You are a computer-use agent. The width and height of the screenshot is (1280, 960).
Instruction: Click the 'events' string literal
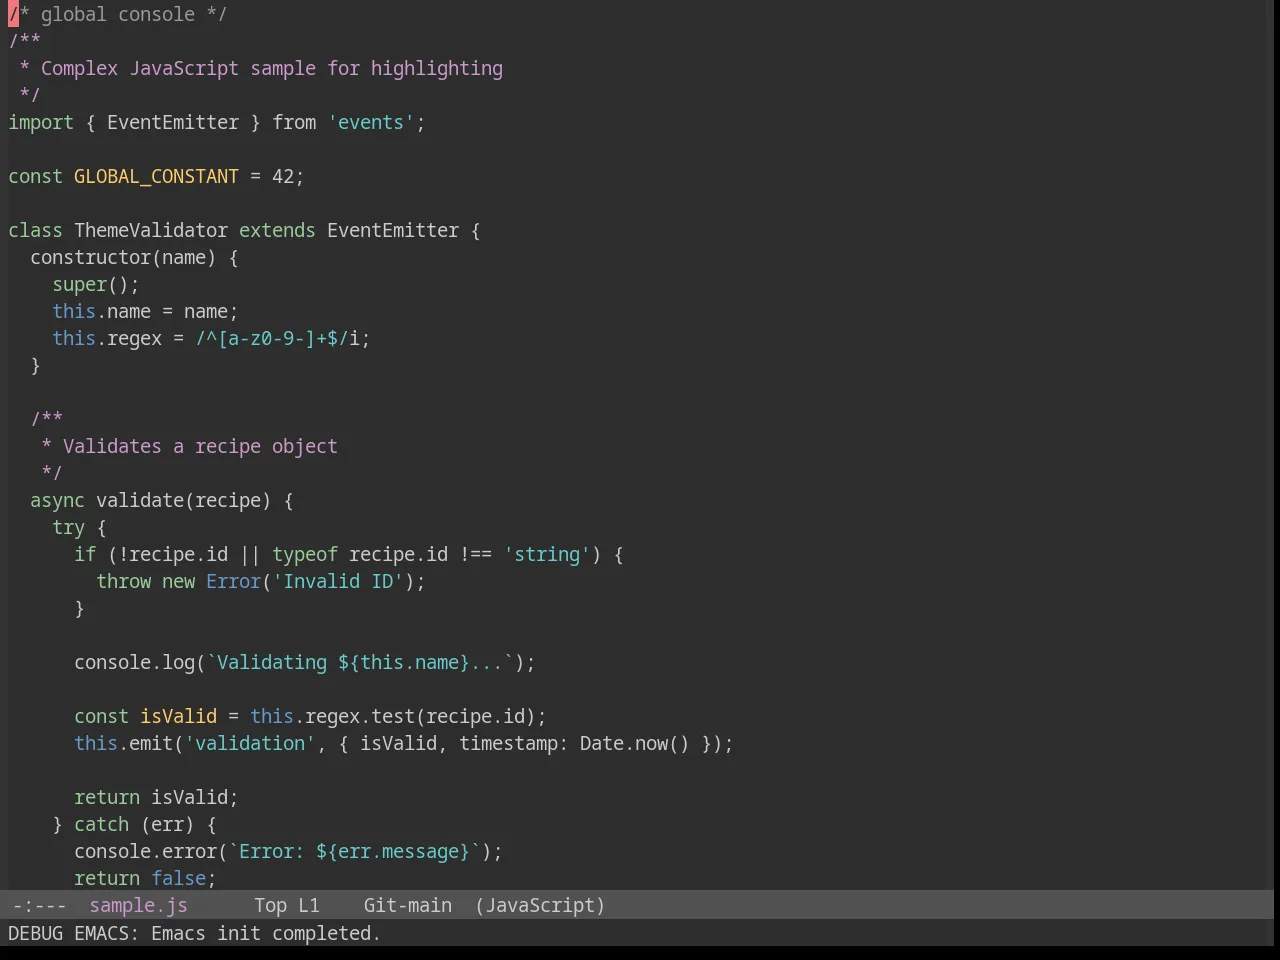[371, 122]
